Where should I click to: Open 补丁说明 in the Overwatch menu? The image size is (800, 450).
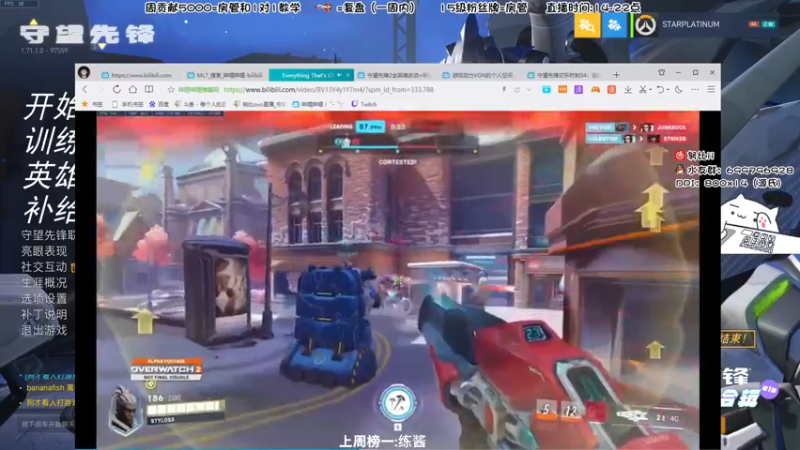coord(44,314)
